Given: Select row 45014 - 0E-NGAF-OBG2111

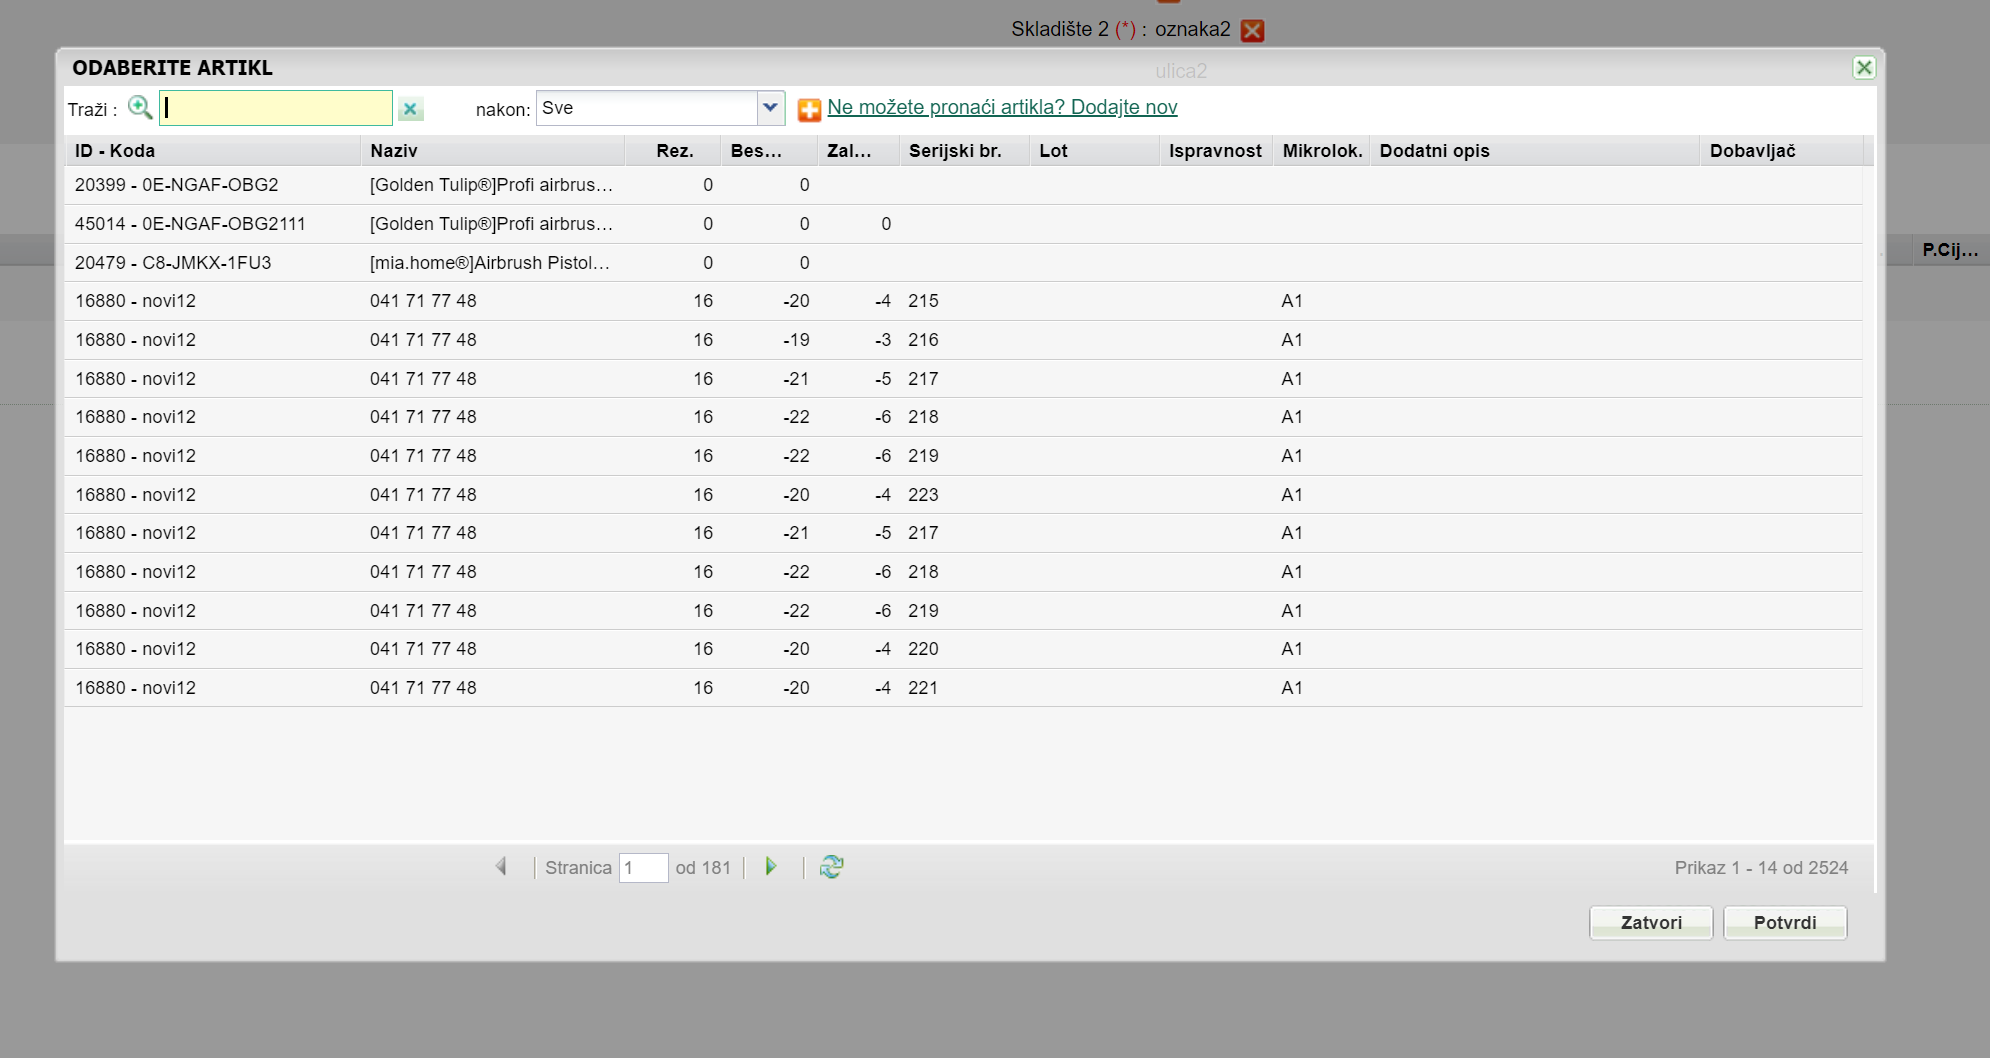Looking at the screenshot, I should [963, 224].
